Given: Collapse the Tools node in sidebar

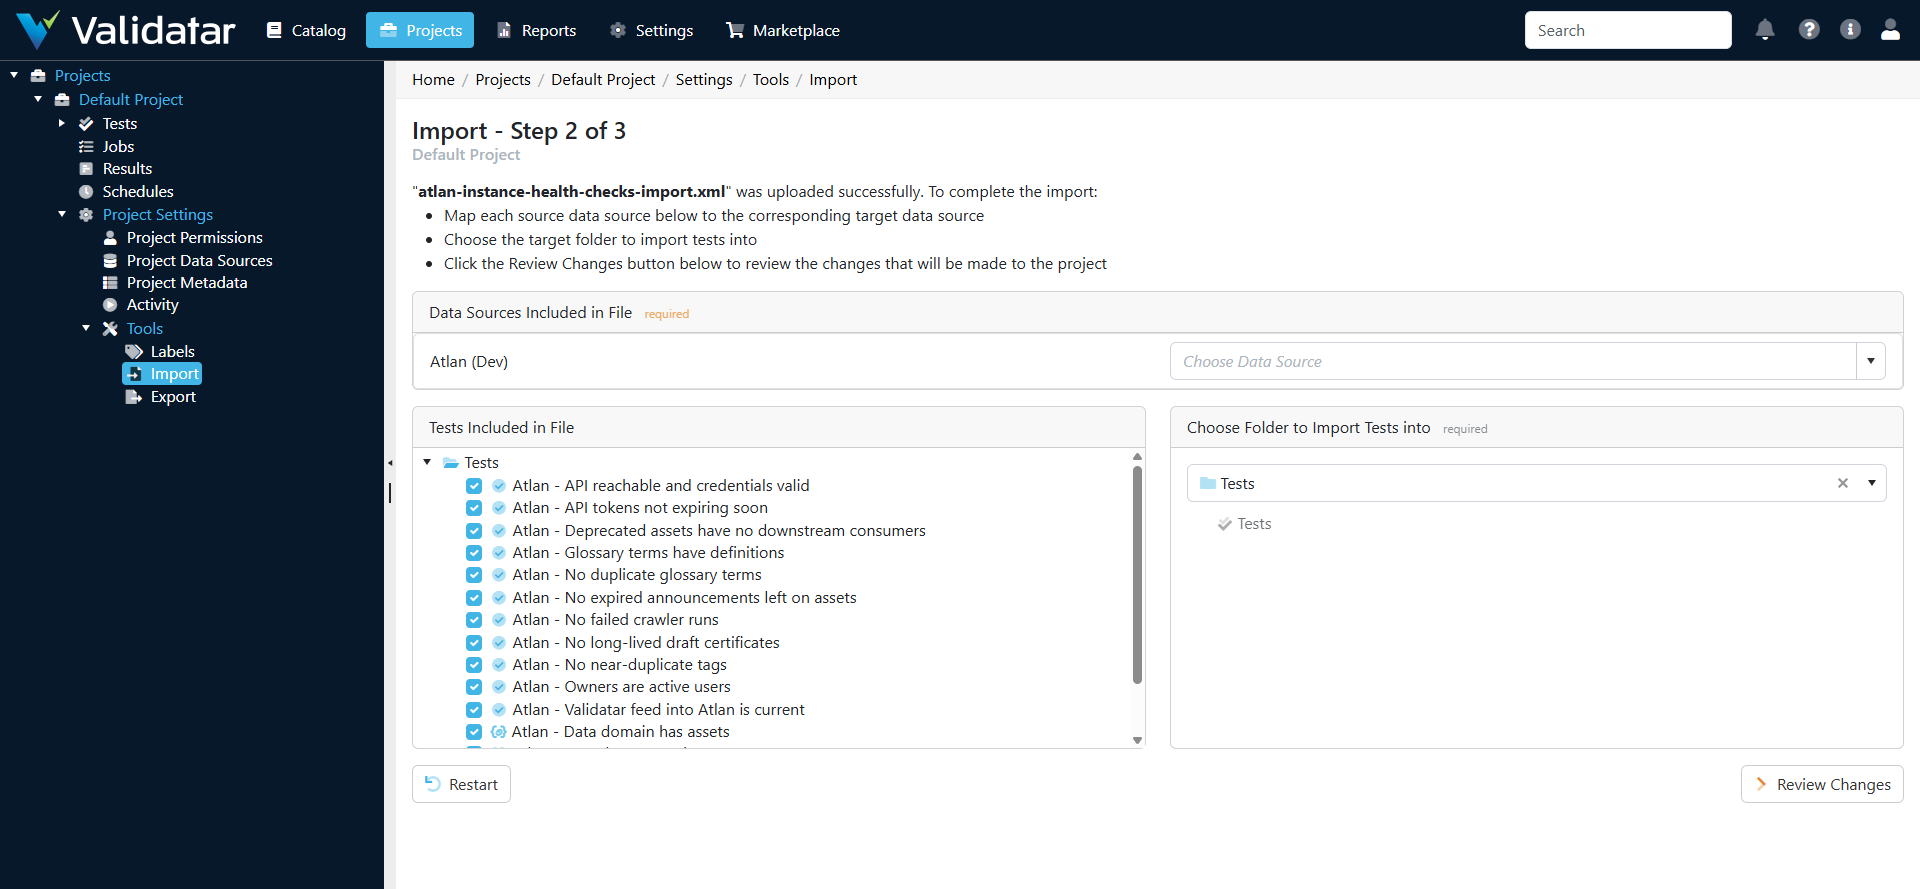Looking at the screenshot, I should click(x=86, y=329).
